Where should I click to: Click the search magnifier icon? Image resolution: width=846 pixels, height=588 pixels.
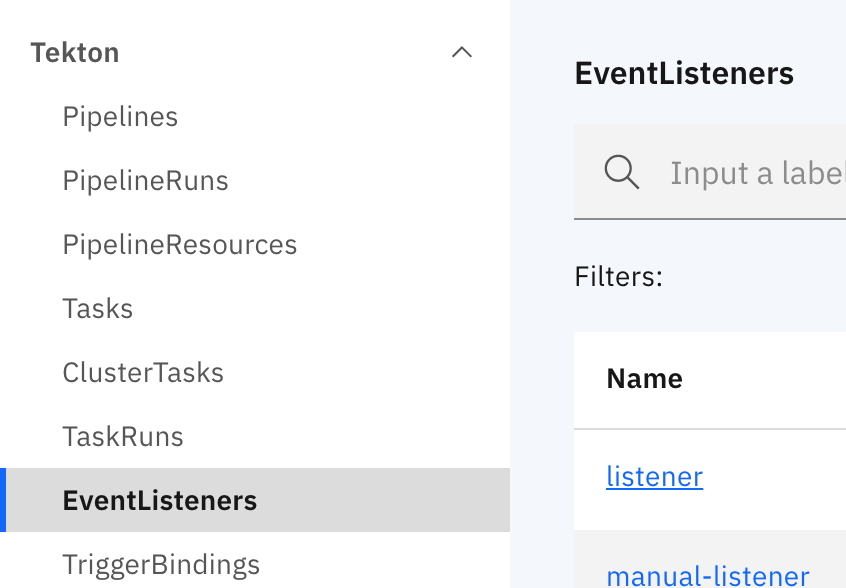point(622,172)
